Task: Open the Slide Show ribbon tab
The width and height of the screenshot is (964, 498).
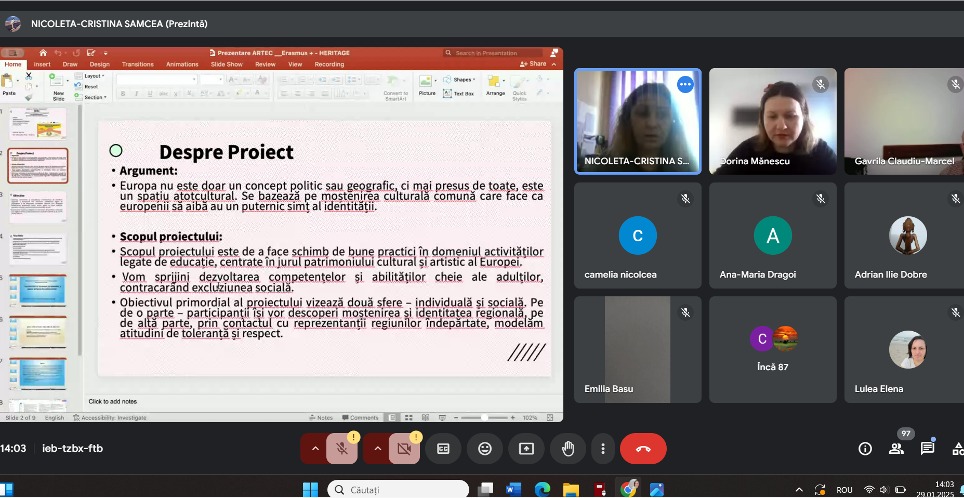Action: click(x=227, y=64)
